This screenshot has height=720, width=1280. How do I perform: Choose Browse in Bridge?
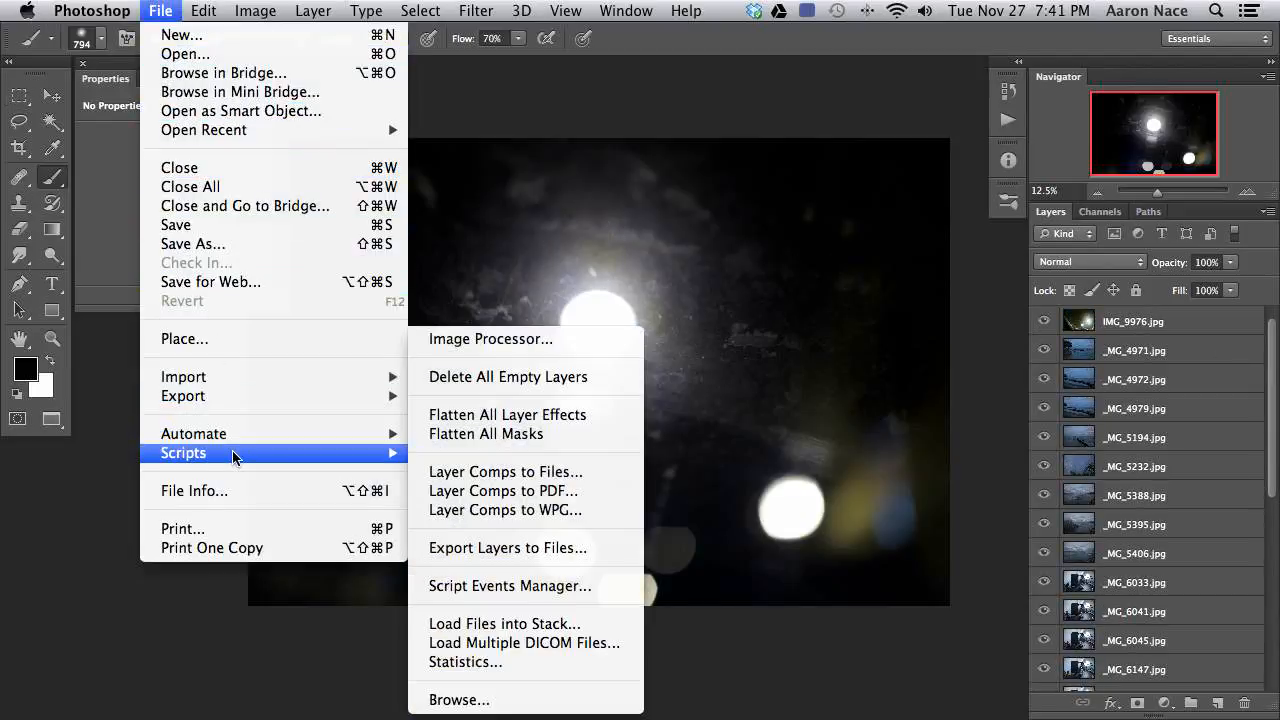coord(224,73)
